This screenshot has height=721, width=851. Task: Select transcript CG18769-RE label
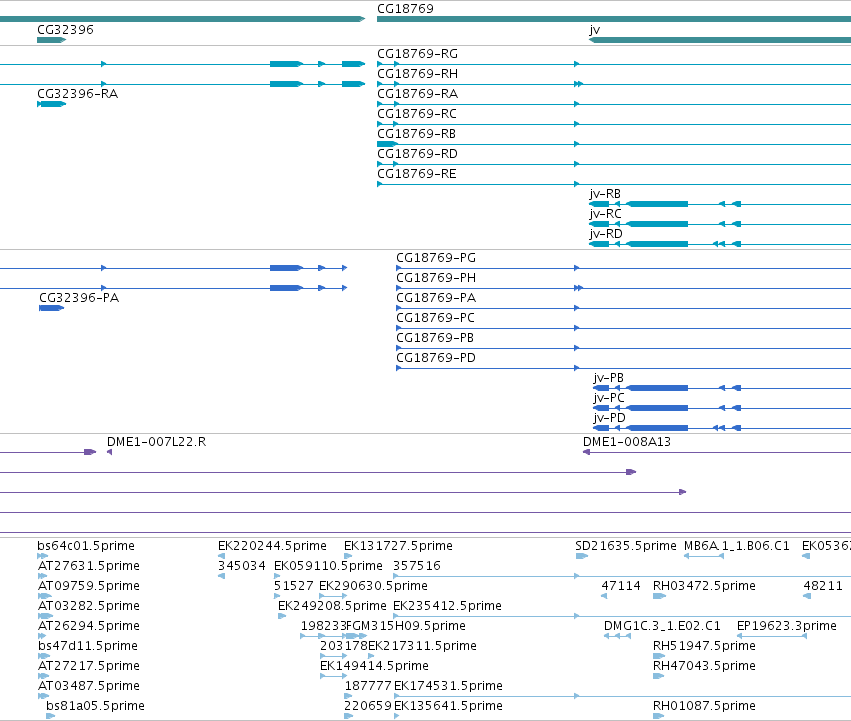(x=417, y=174)
